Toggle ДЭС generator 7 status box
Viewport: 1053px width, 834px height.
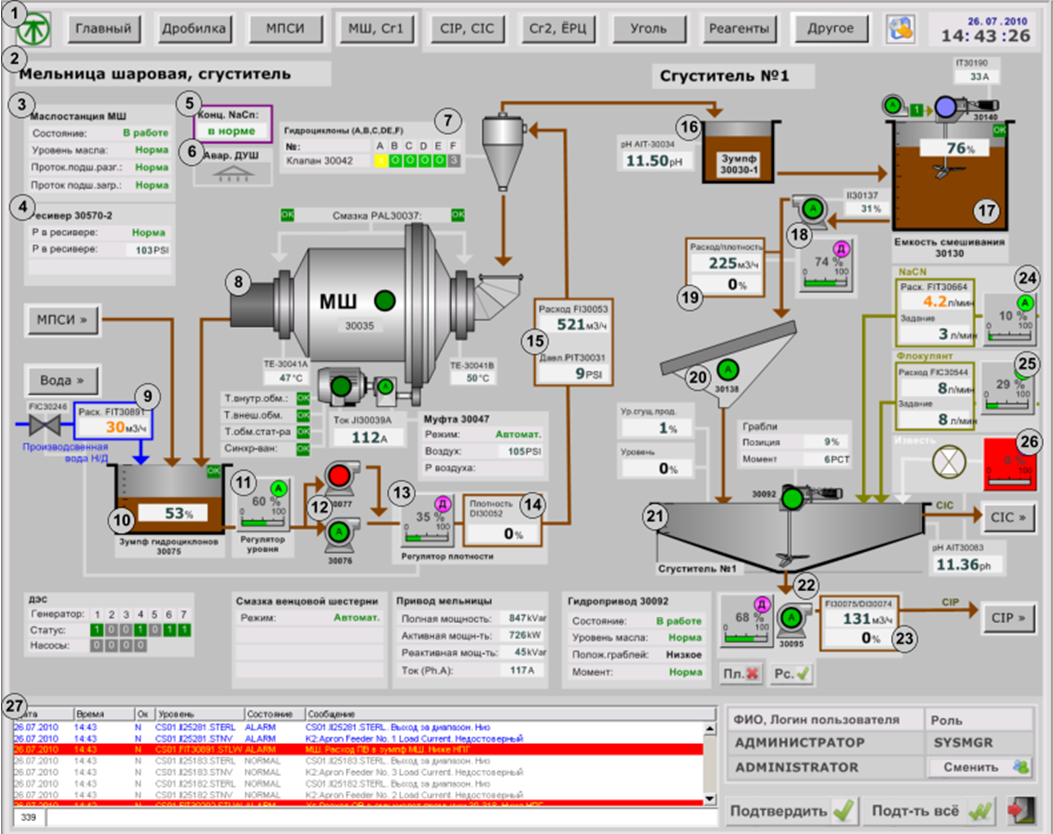tap(184, 630)
